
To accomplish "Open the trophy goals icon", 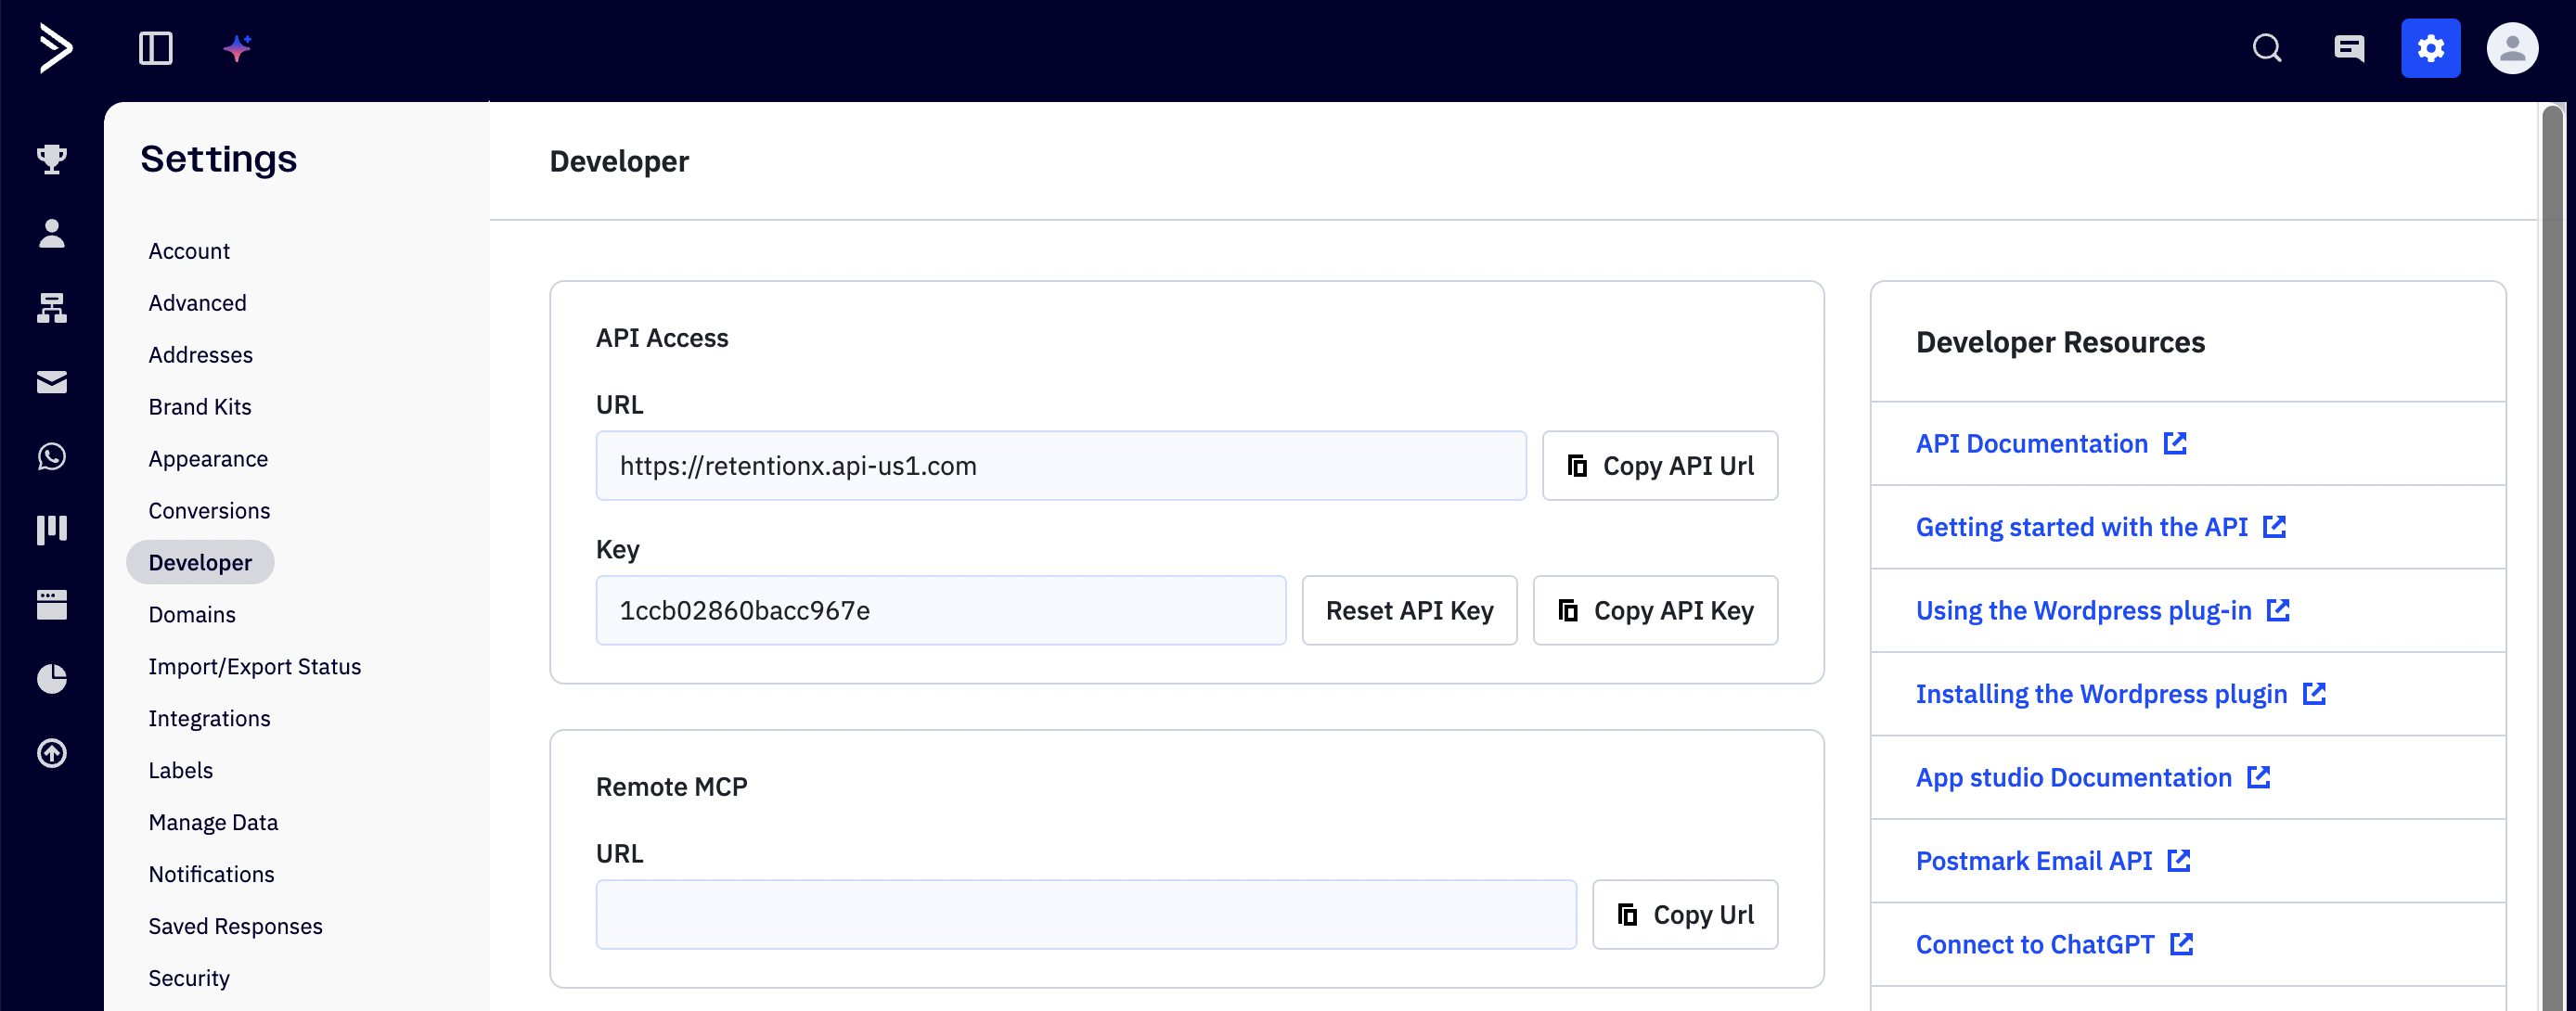I will coord(51,160).
